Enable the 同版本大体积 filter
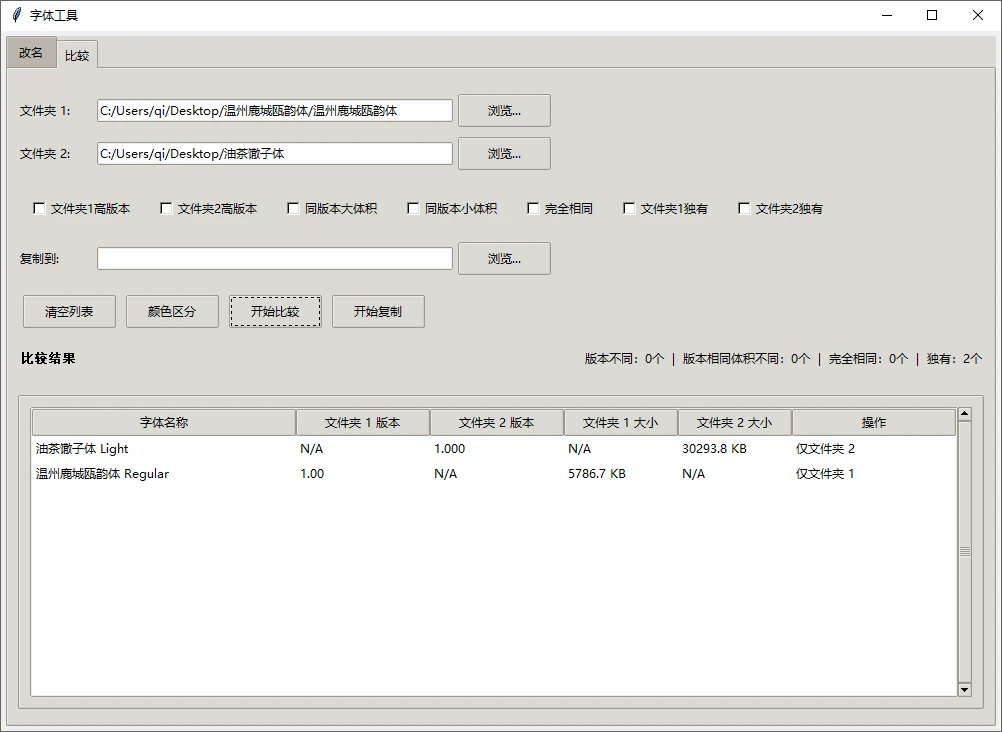Image resolution: width=1002 pixels, height=732 pixels. pos(292,207)
